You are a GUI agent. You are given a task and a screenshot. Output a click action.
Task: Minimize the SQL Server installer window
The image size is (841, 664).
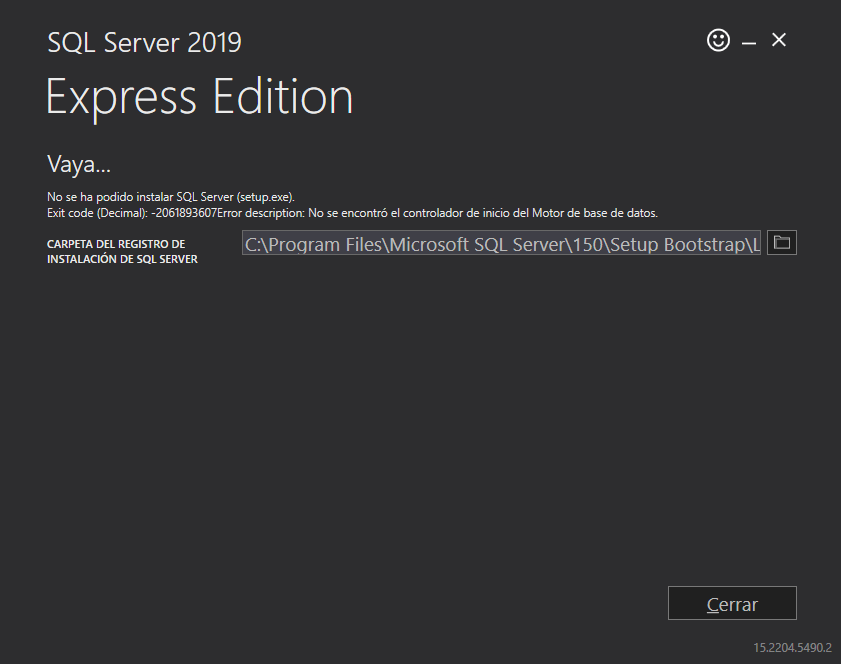[749, 42]
